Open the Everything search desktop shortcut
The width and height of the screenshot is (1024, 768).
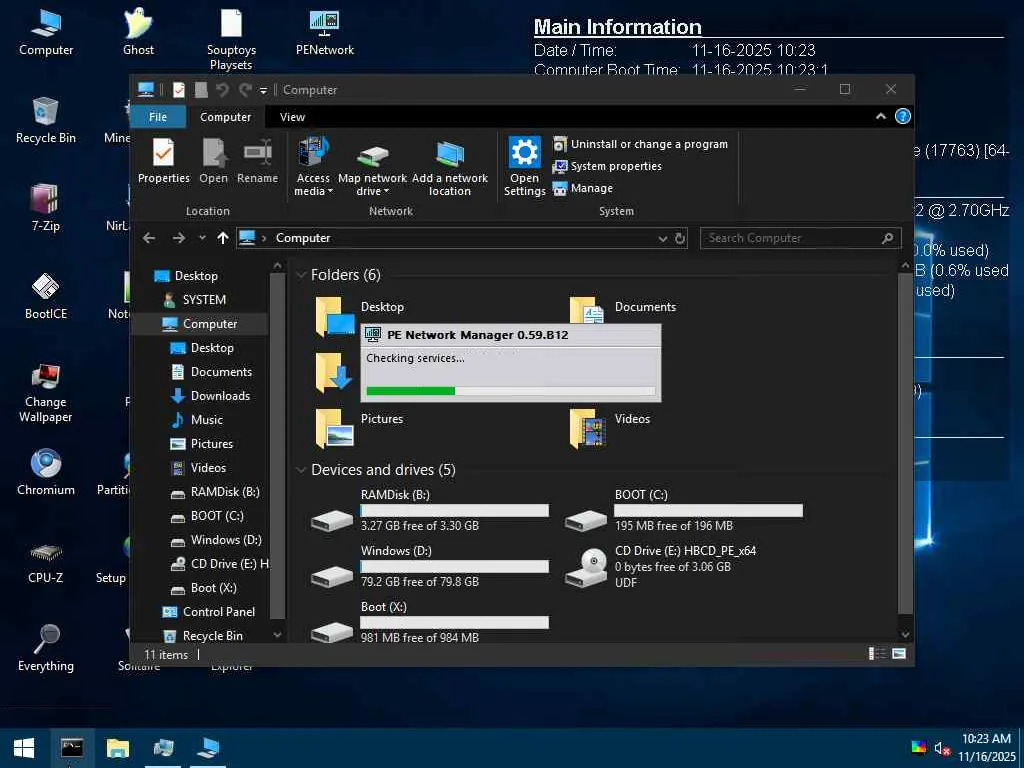(x=46, y=647)
